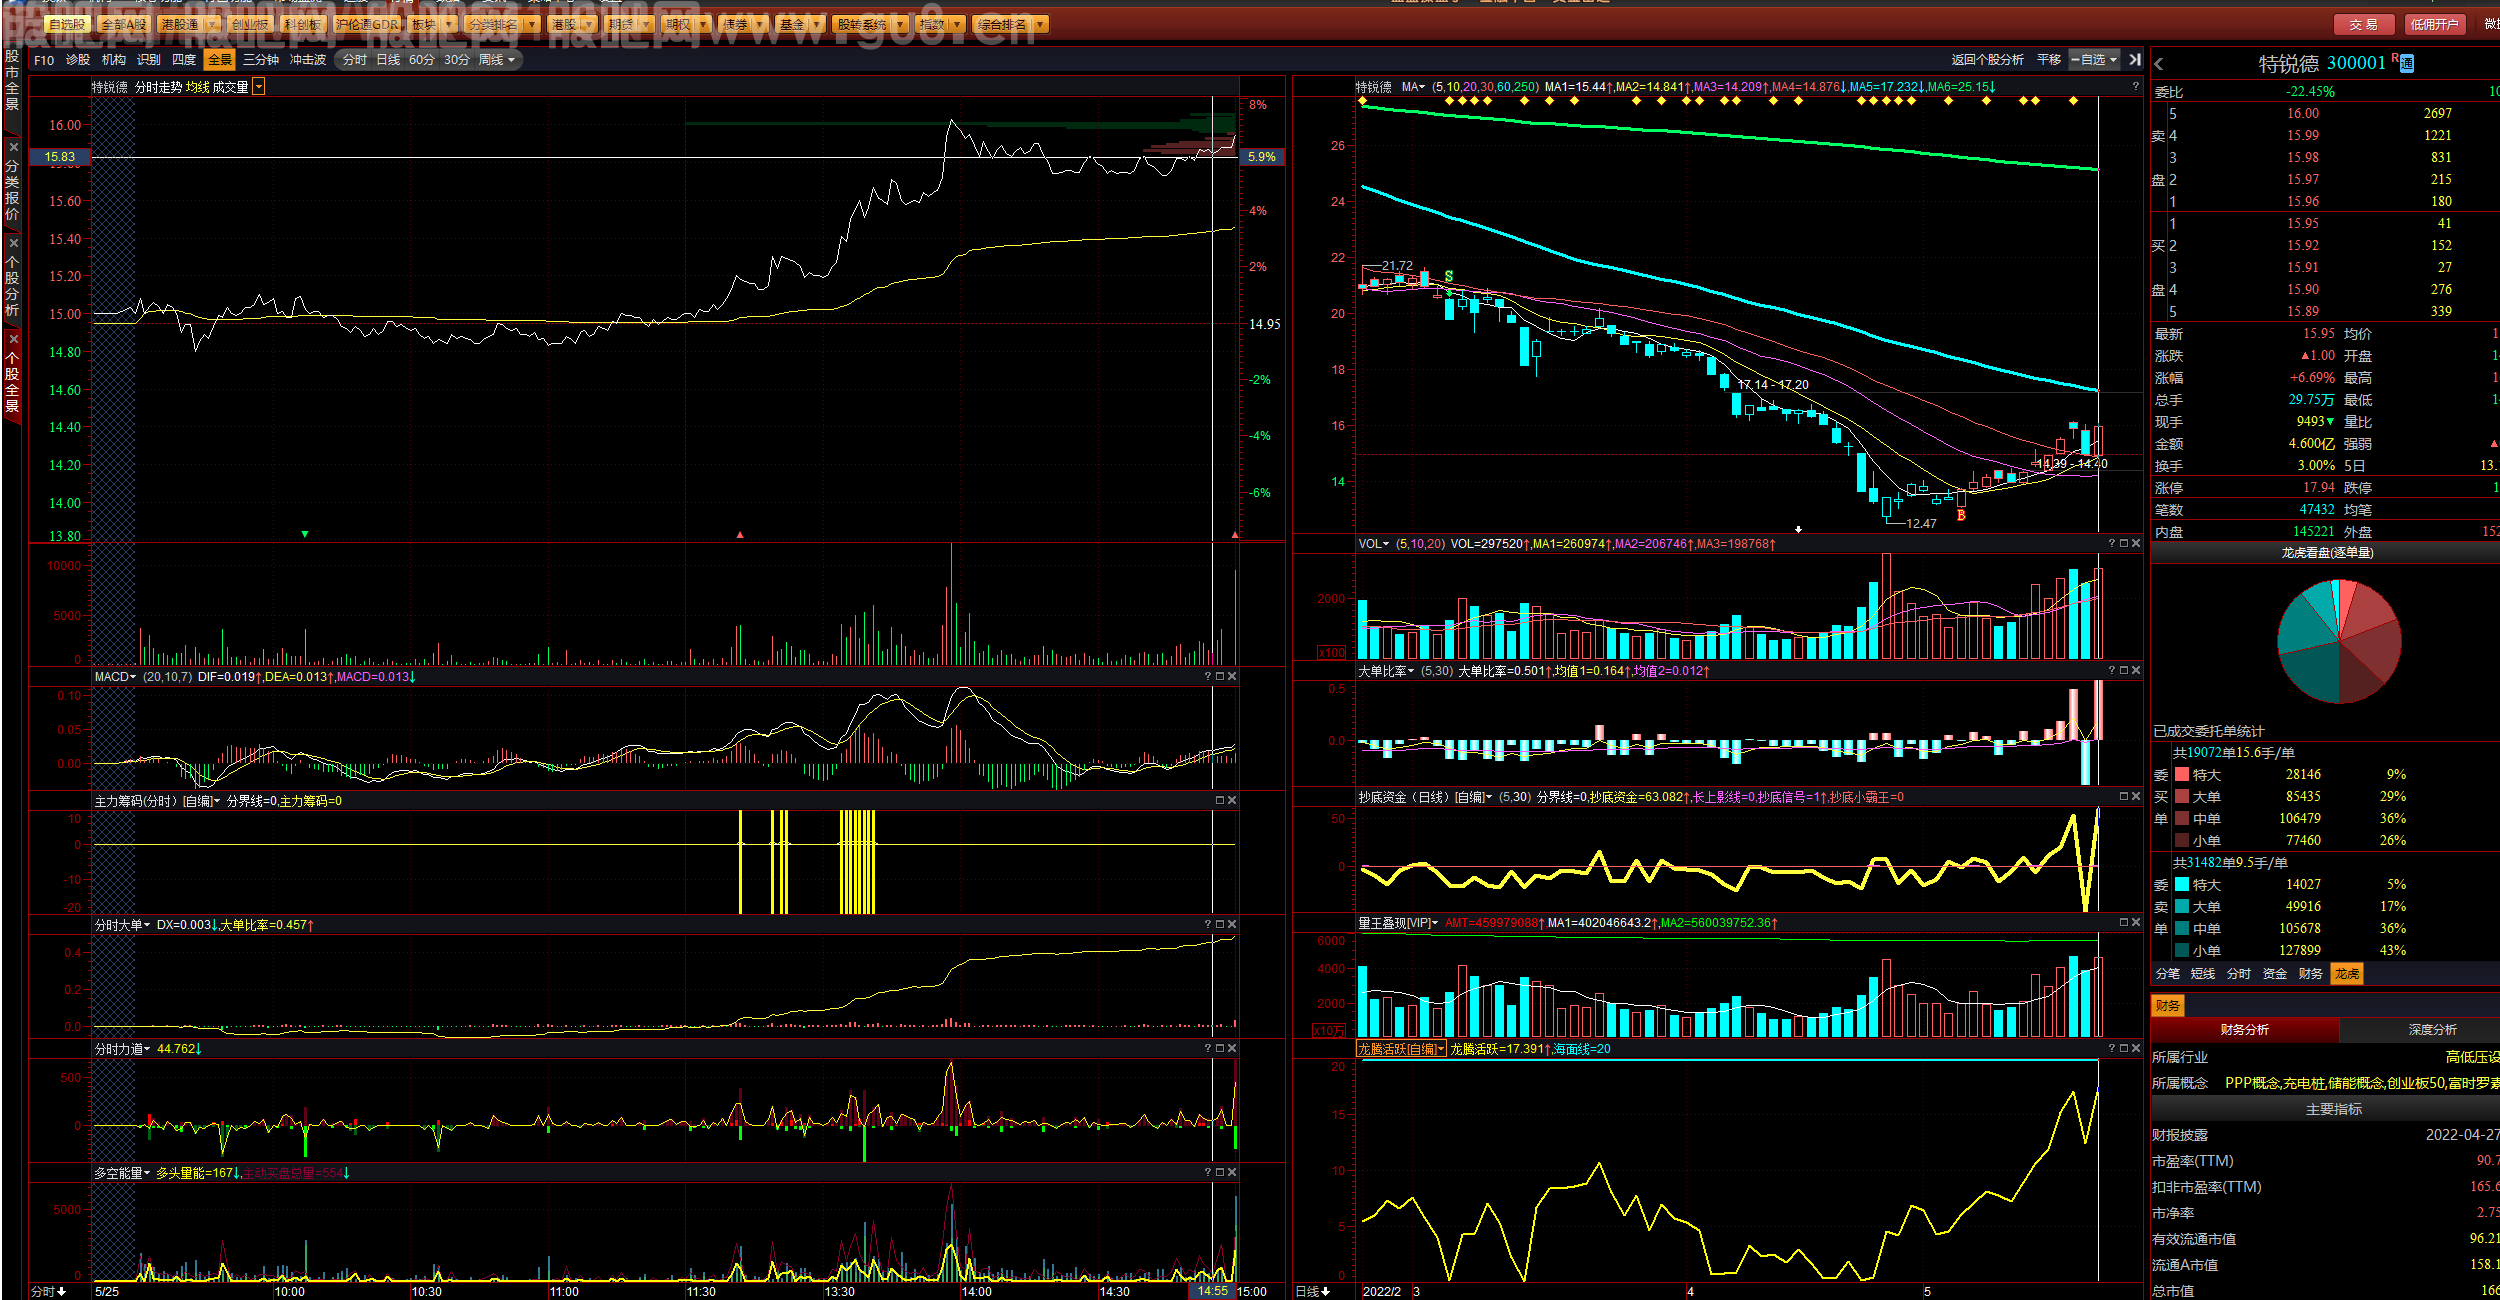2500x1300 pixels.
Task: Click 返回个股分析 link
Action: click(1987, 60)
